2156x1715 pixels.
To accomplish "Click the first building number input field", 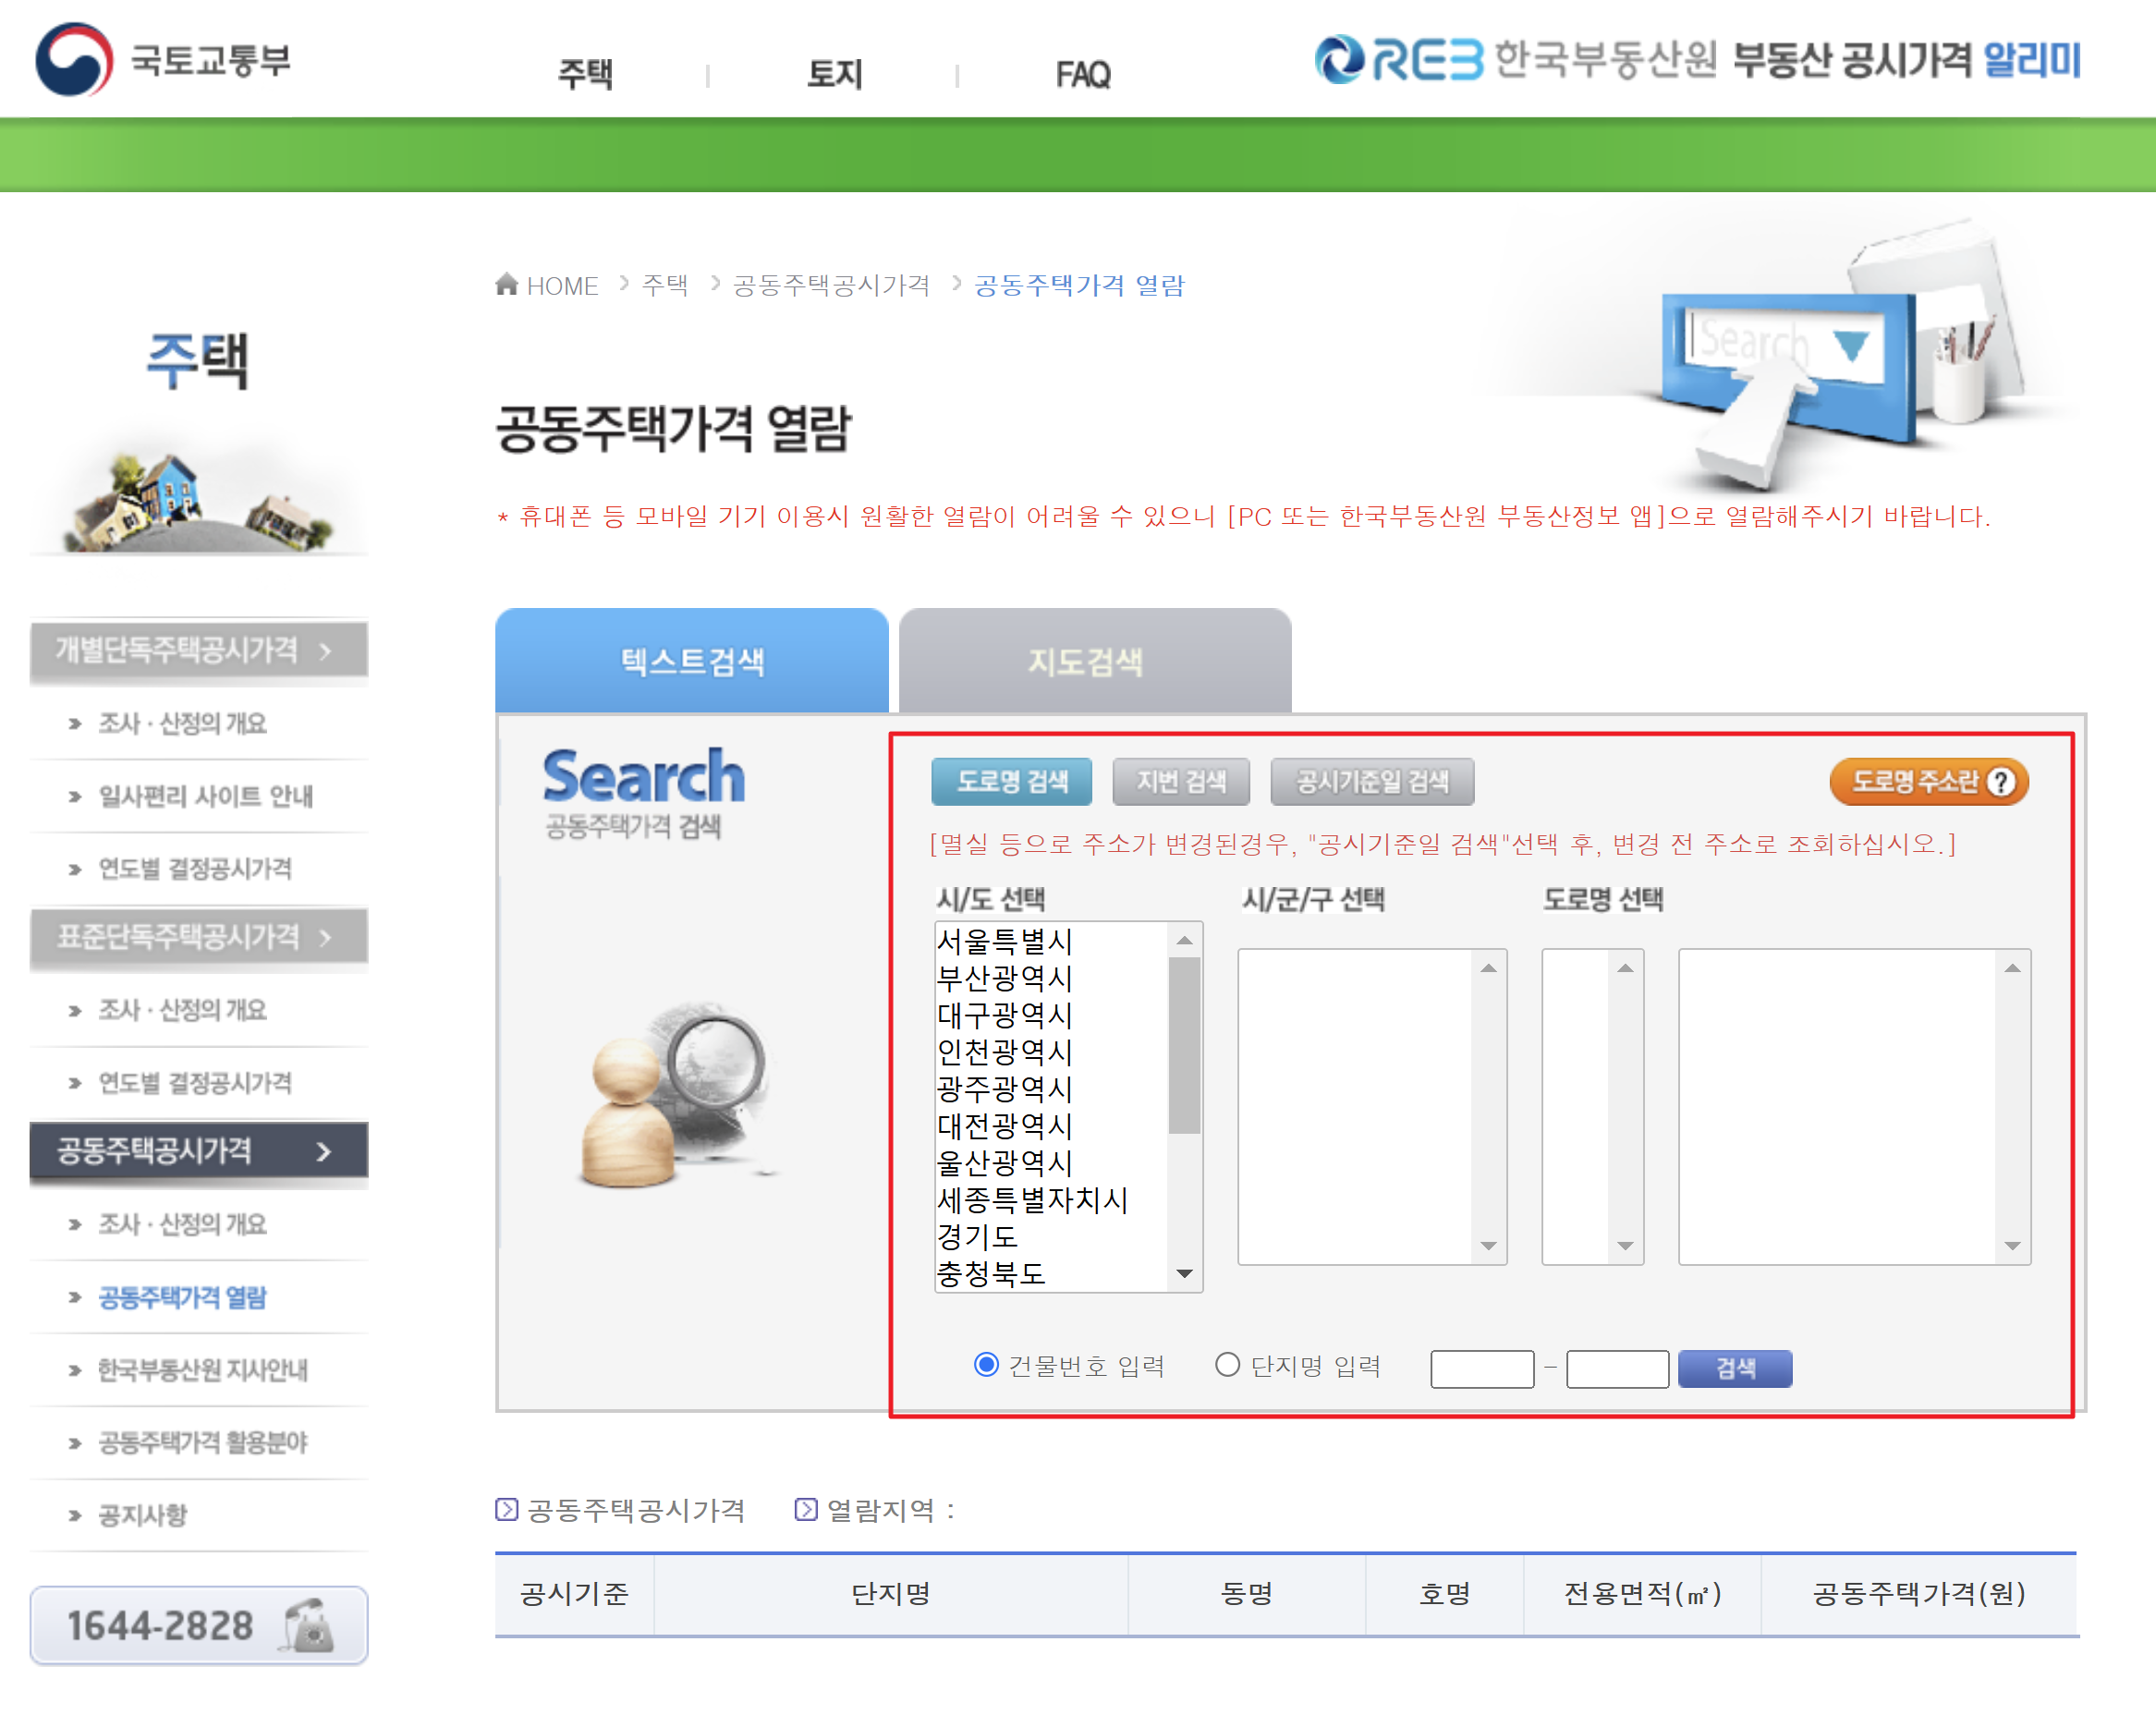I will [1482, 1369].
